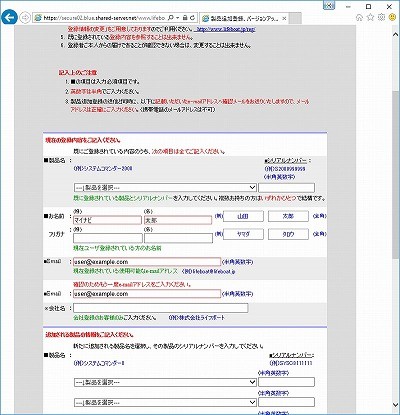Minimize the browser window
This screenshot has width=400, height=415.
[349, 6]
